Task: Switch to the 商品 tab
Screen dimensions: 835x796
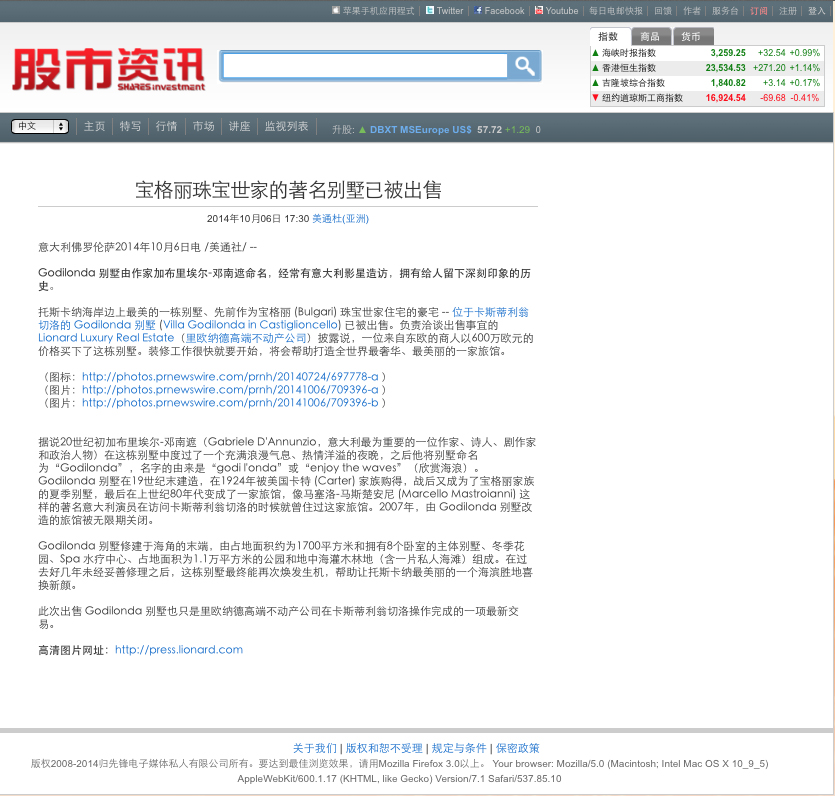Action: pos(650,36)
